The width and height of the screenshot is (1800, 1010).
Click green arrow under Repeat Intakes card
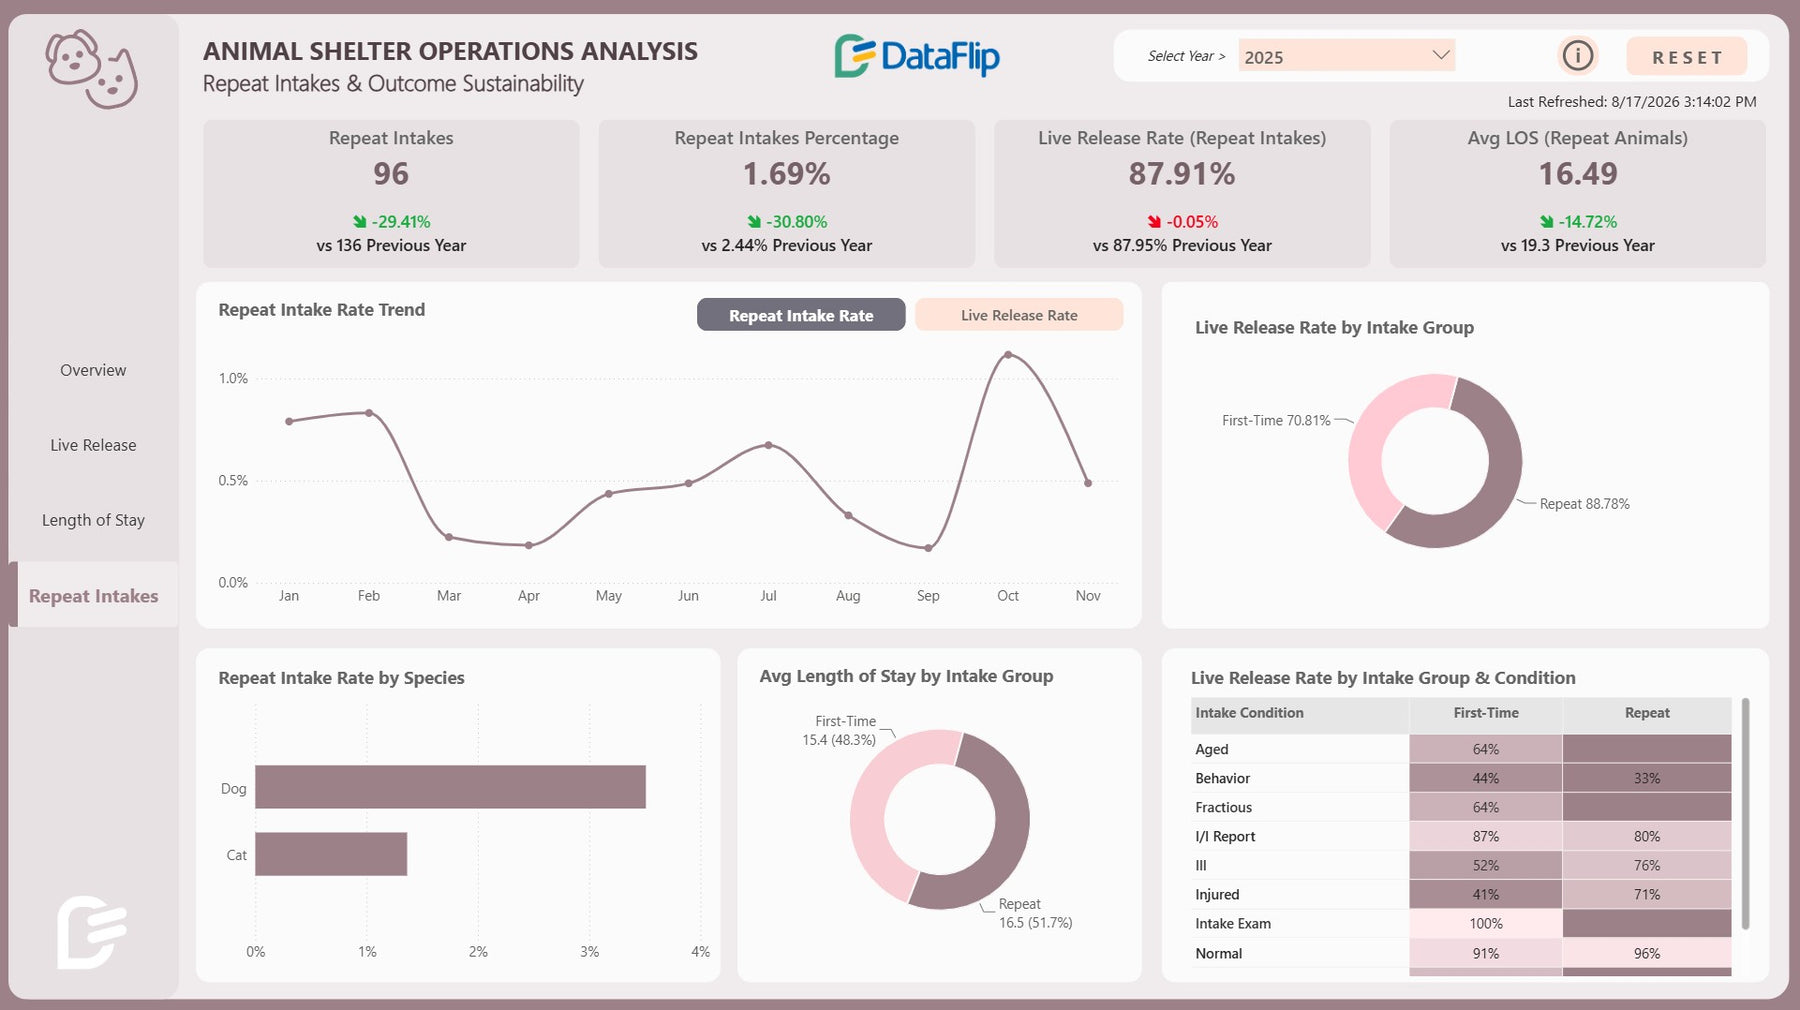click(360, 221)
